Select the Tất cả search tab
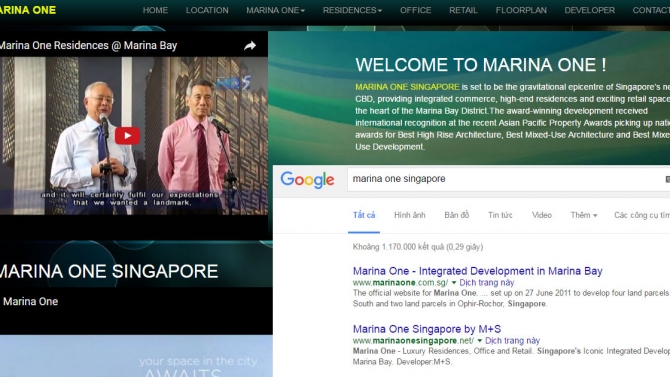The image size is (670, 377). click(364, 215)
